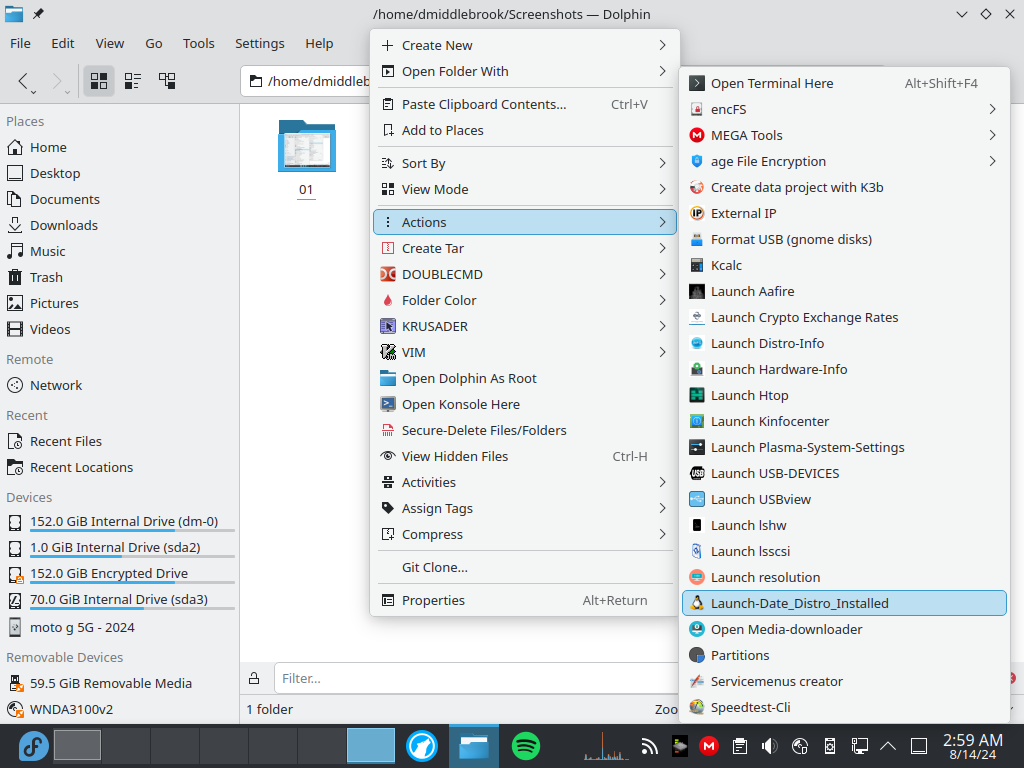Choose Open Konsole Here
The height and width of the screenshot is (768, 1024).
click(524, 404)
